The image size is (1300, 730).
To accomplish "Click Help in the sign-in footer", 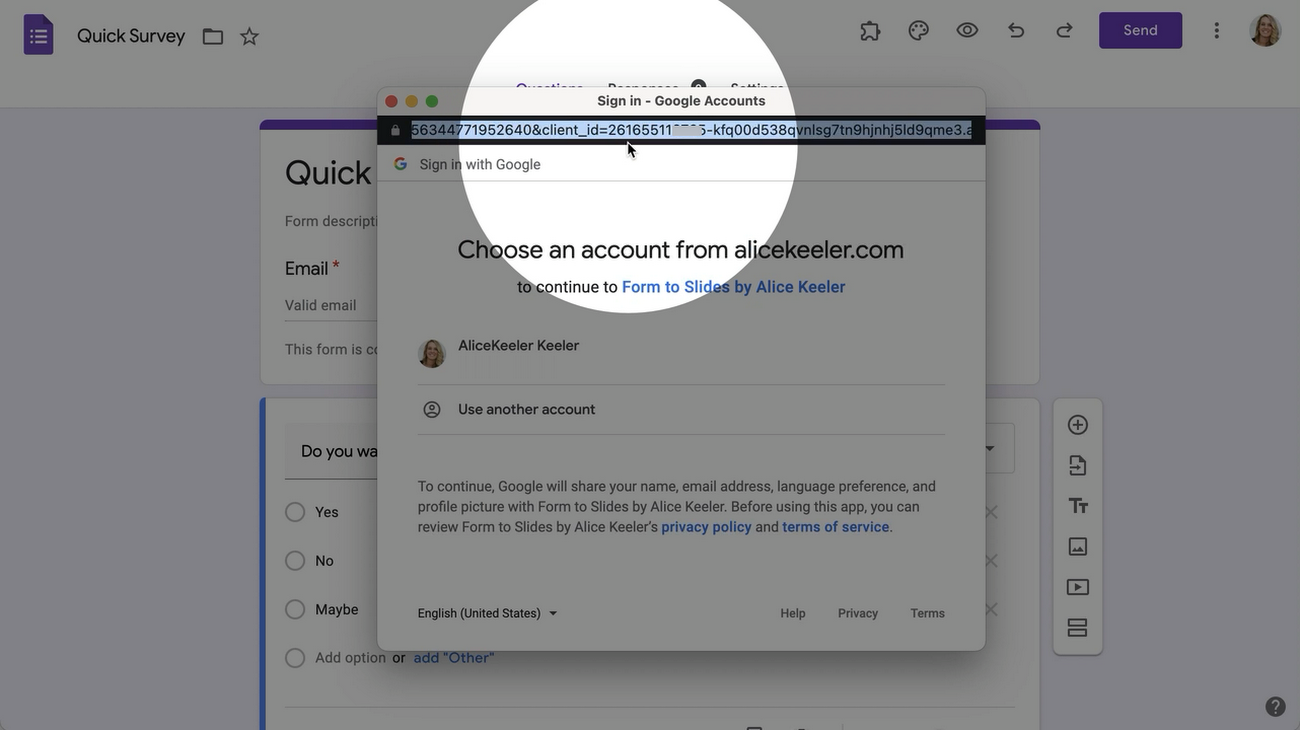I will point(793,613).
